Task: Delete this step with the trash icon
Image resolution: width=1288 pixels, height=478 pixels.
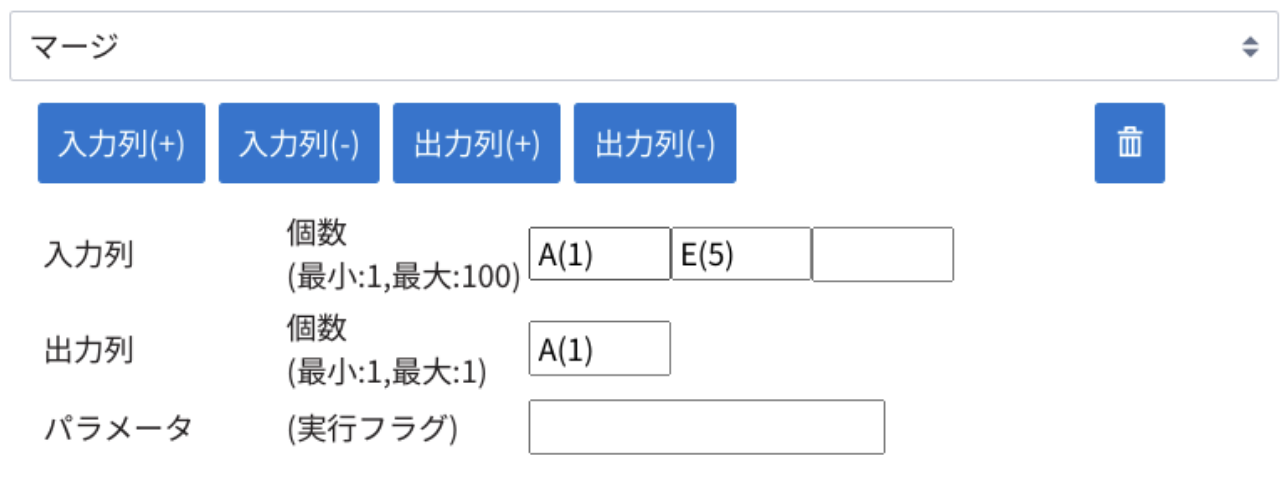Action: (1129, 143)
